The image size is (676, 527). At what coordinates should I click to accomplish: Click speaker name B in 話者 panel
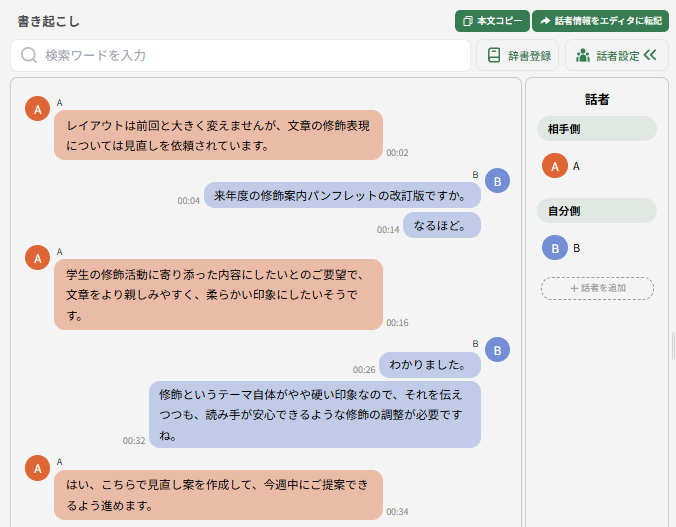[x=576, y=248]
